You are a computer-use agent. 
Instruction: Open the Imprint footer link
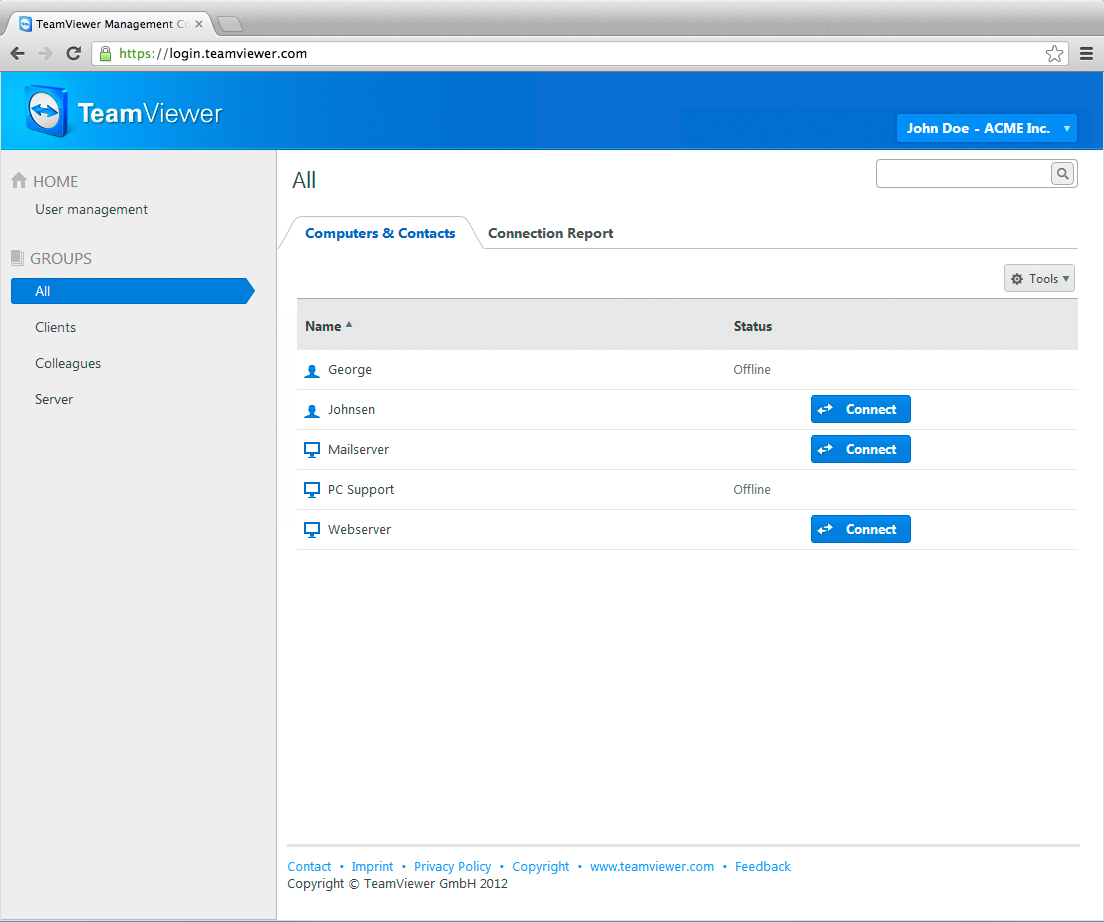(x=372, y=866)
